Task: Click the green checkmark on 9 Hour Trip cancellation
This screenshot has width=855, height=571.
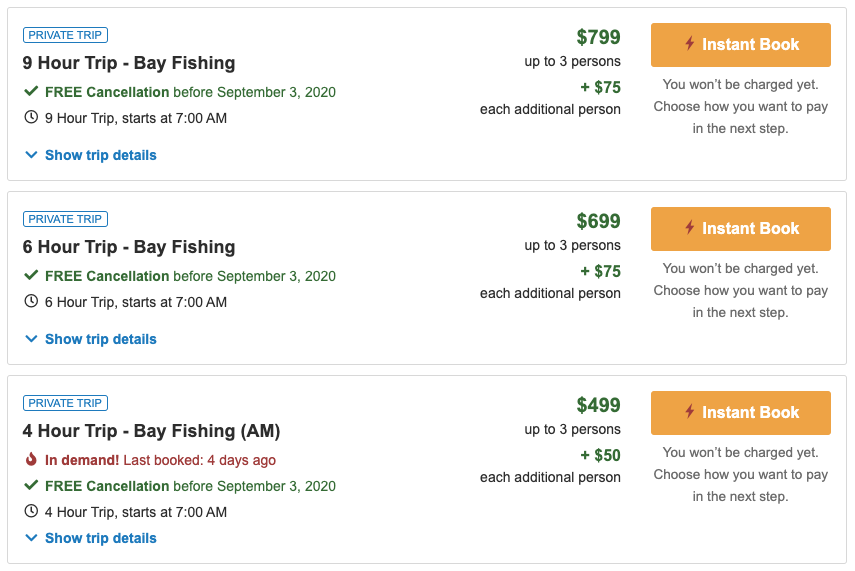Action: tap(31, 91)
